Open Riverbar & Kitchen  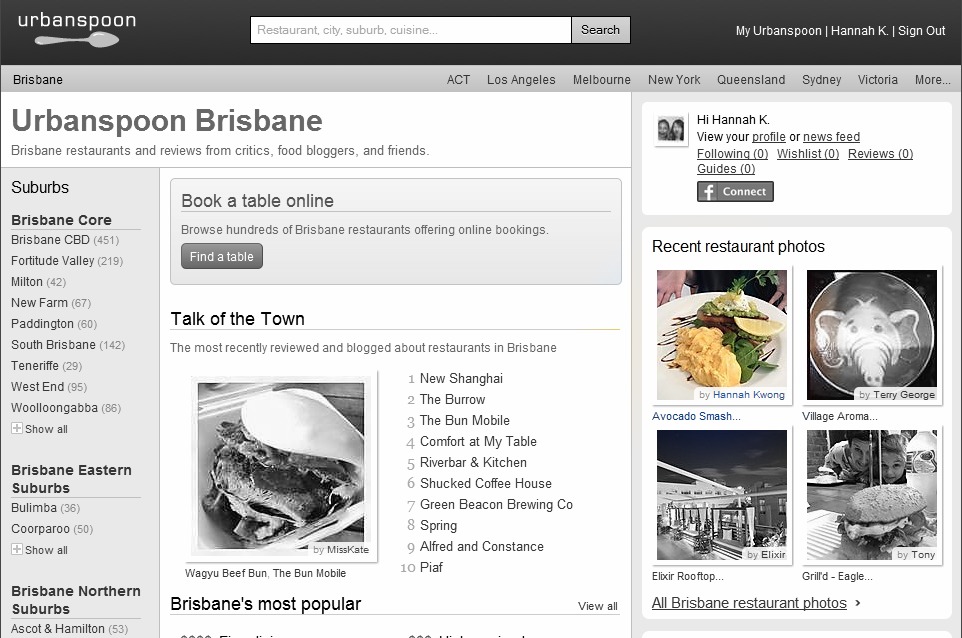[x=473, y=463]
